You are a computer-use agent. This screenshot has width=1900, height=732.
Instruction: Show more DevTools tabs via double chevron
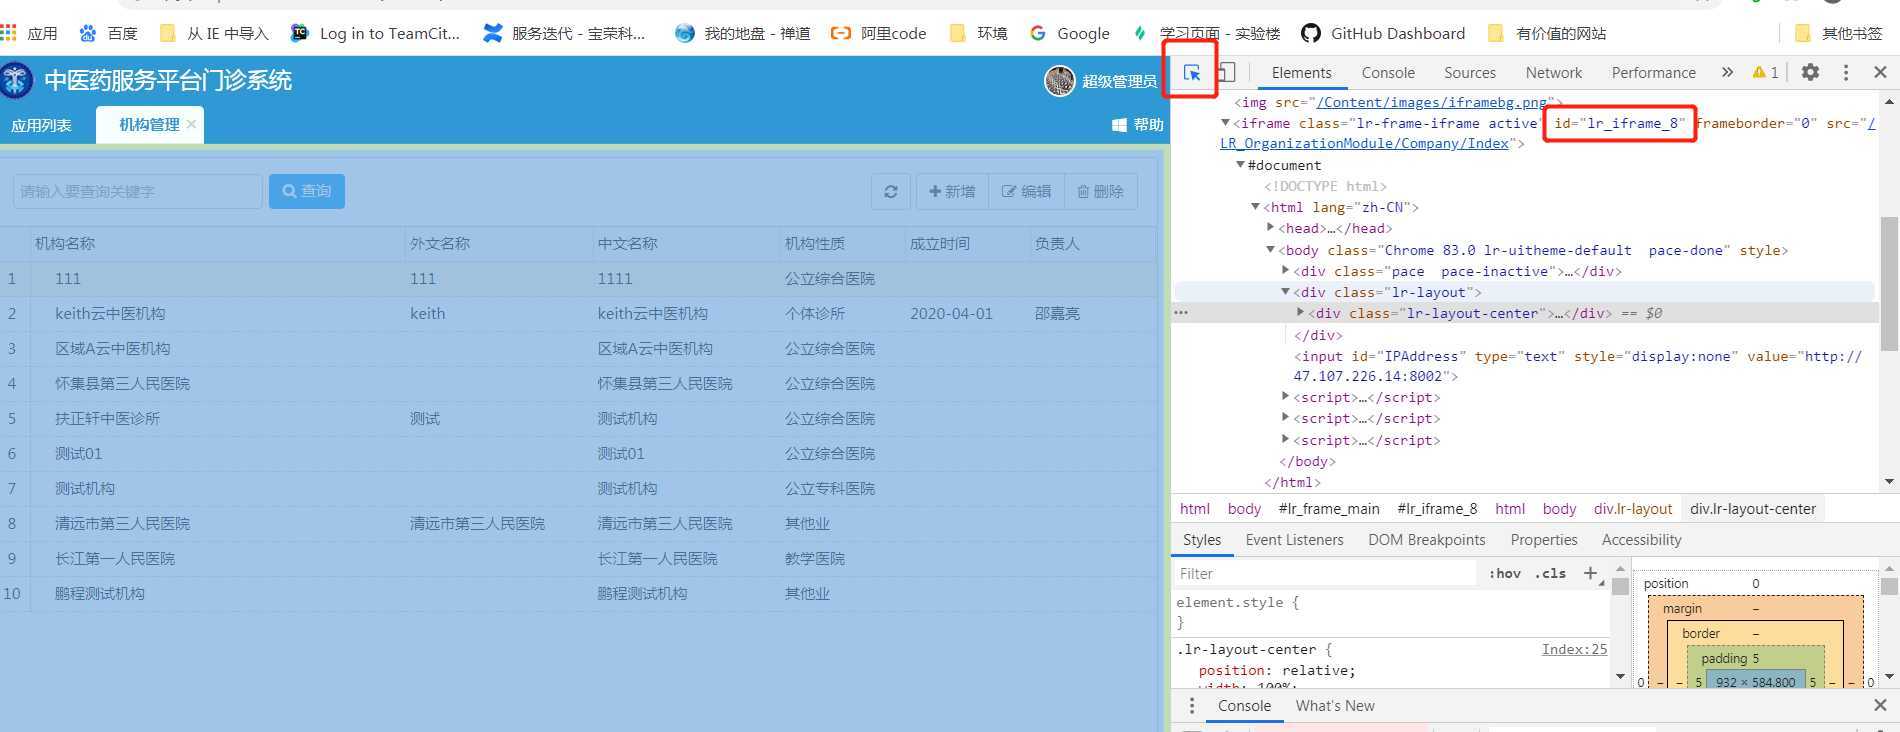tap(1727, 72)
